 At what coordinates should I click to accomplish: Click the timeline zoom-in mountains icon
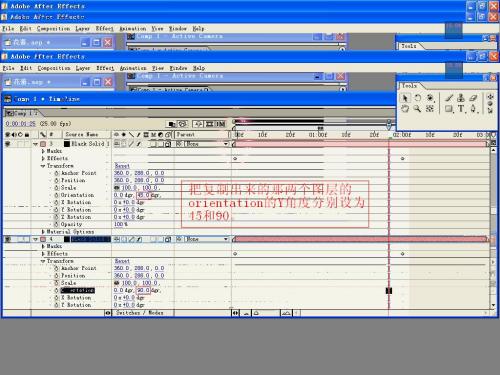click(x=286, y=313)
